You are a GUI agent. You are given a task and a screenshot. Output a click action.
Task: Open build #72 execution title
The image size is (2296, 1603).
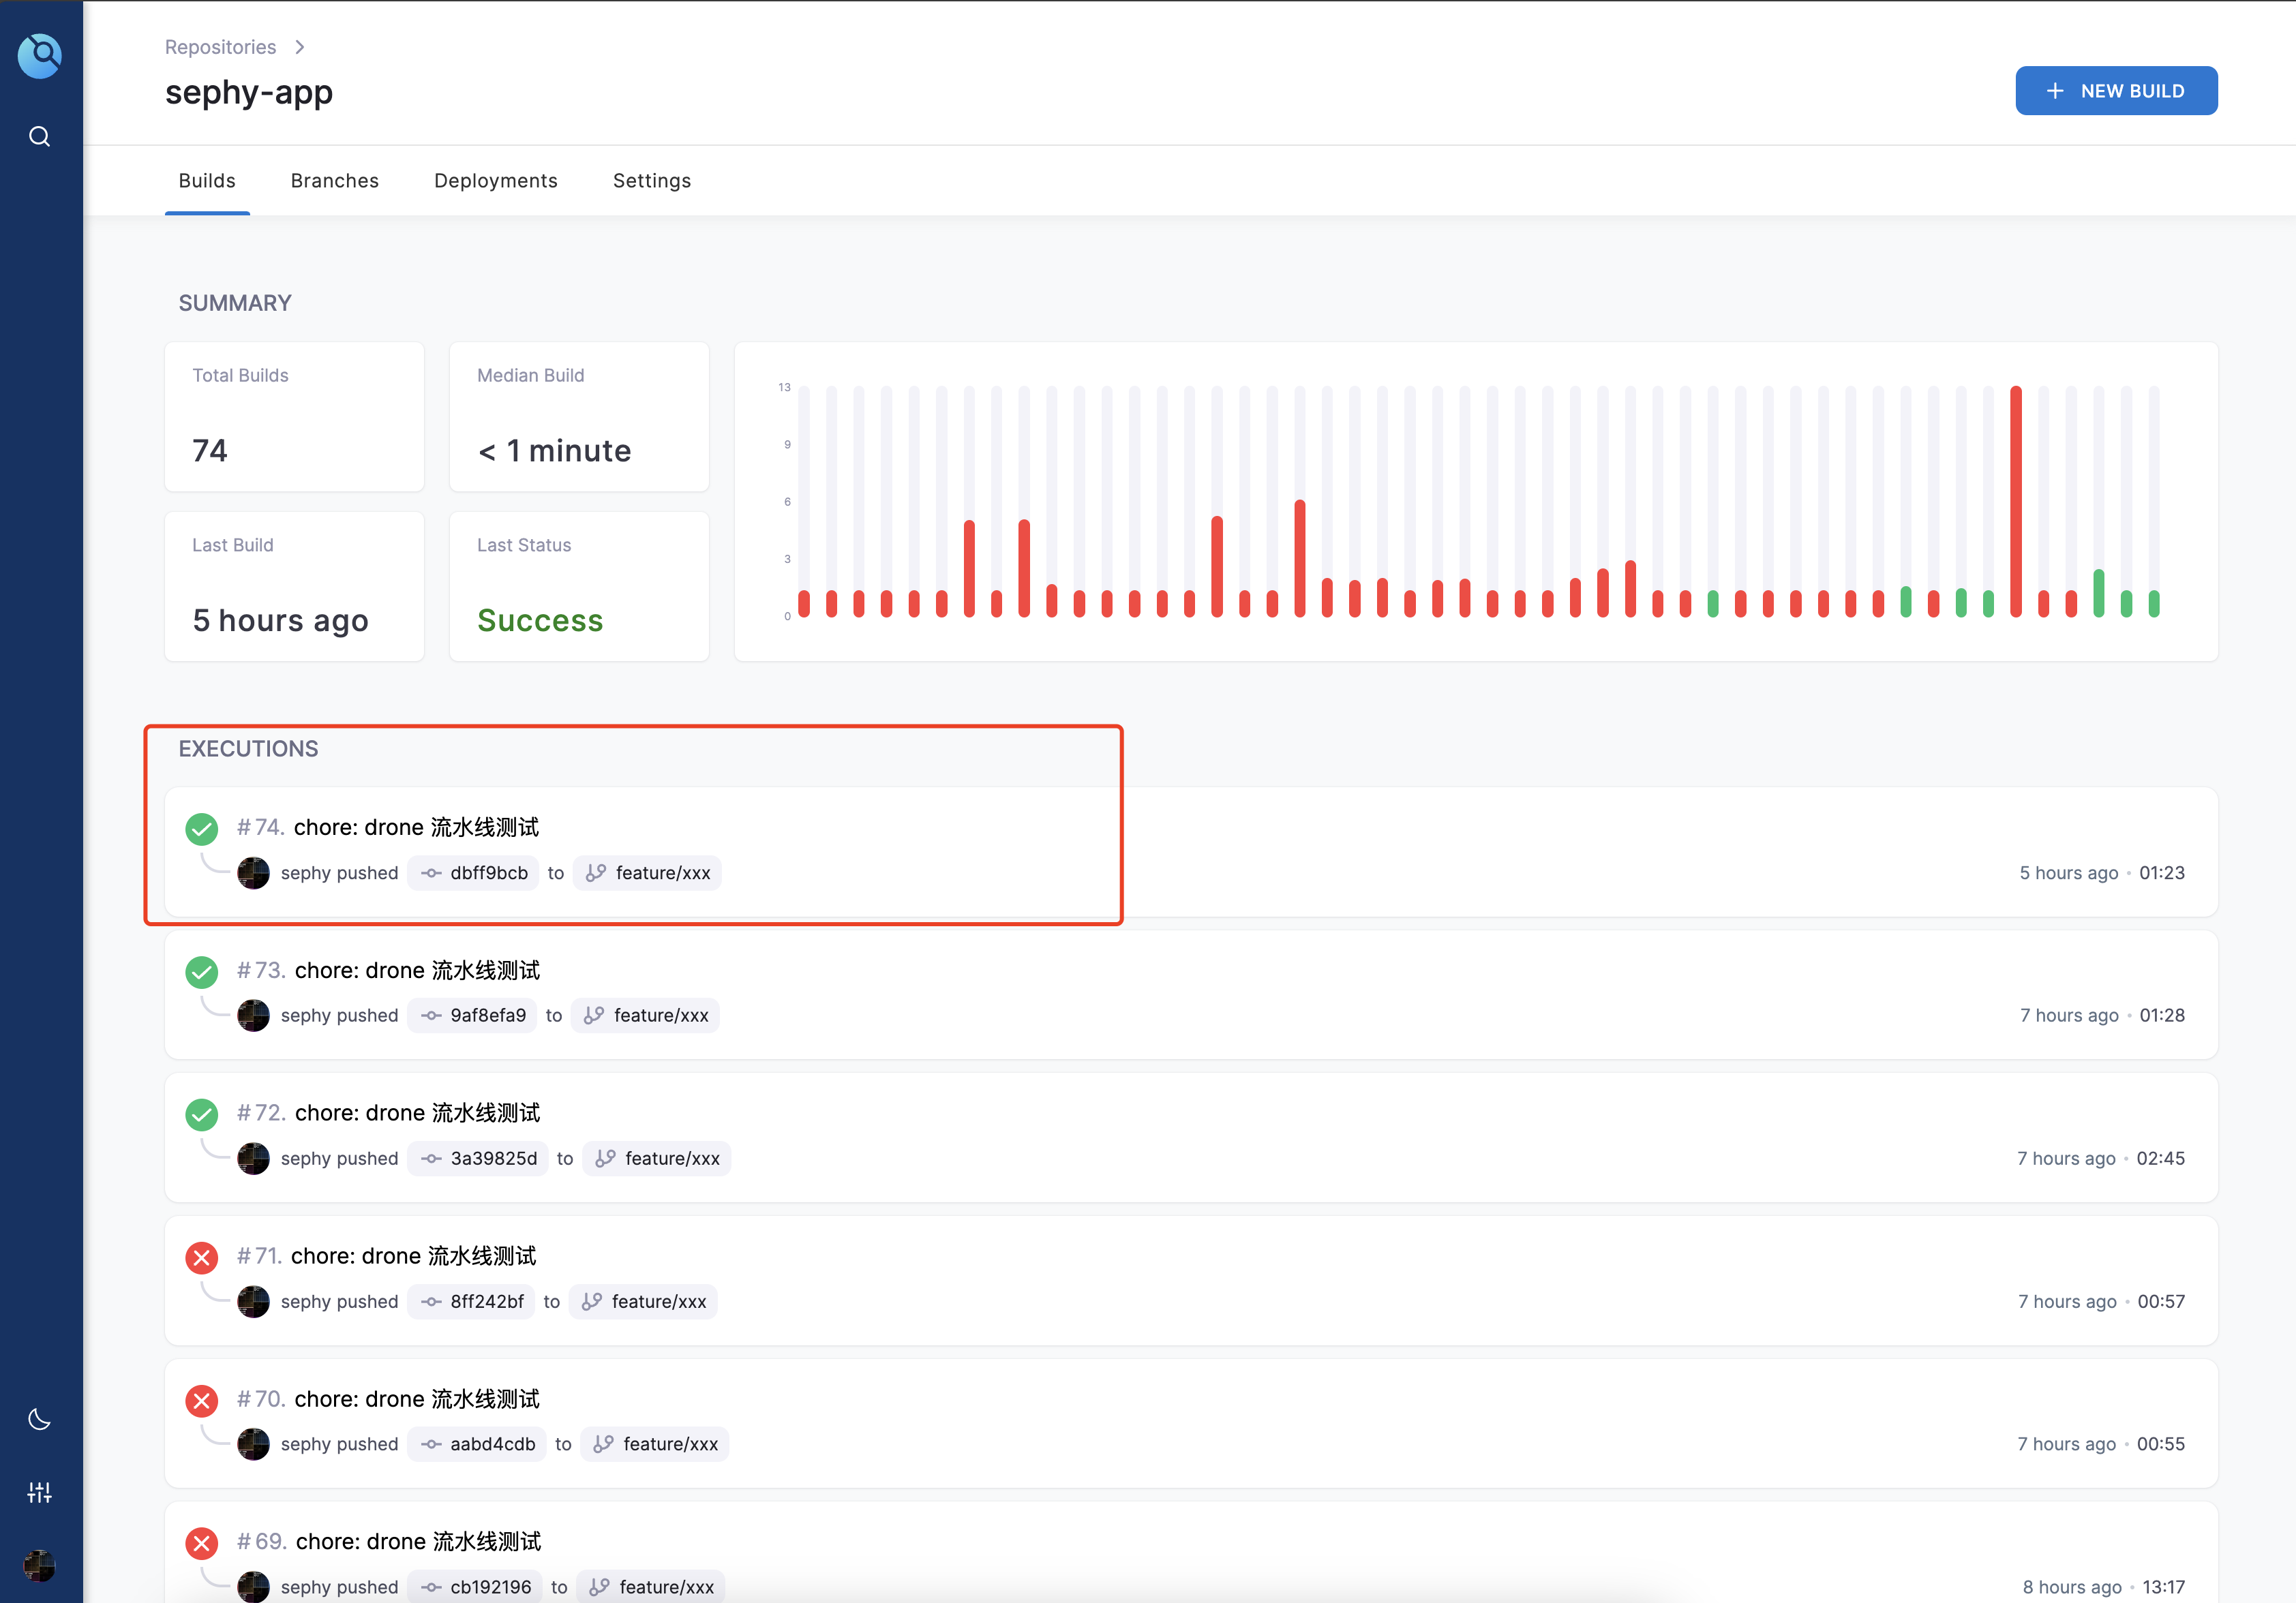(x=417, y=1114)
